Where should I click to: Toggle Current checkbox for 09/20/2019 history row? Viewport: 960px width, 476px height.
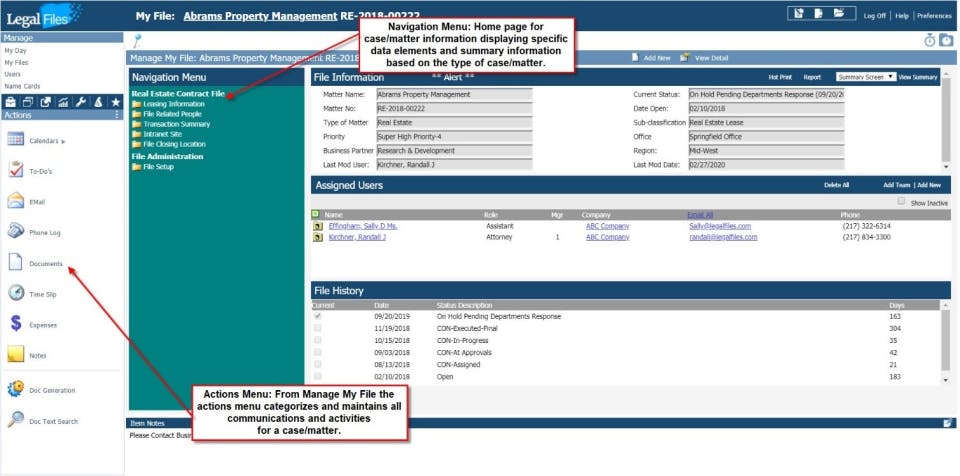(318, 317)
